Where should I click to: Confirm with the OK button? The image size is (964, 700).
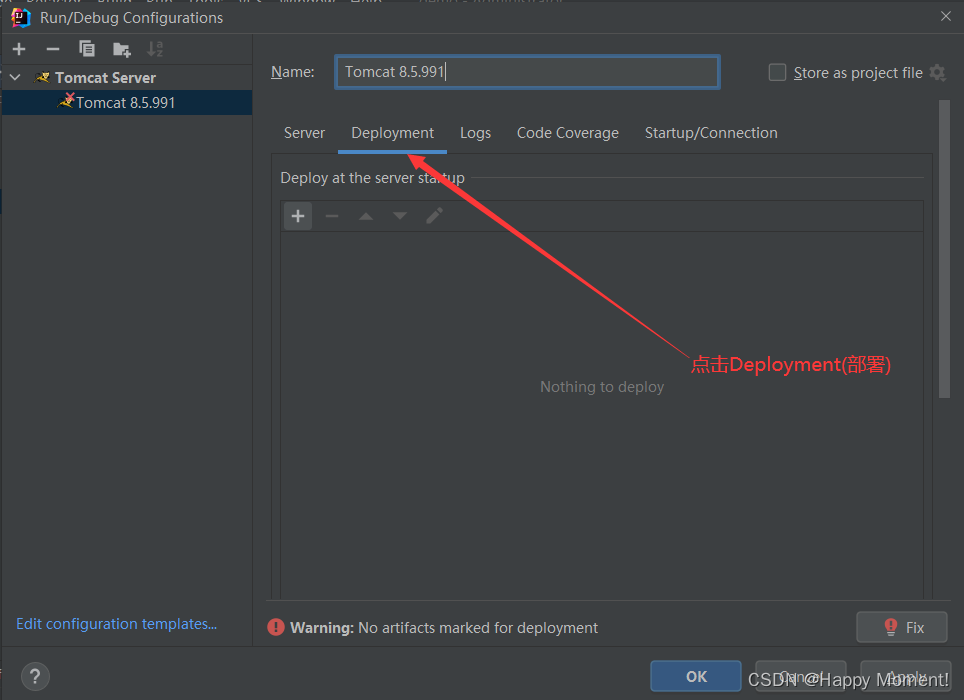(696, 676)
